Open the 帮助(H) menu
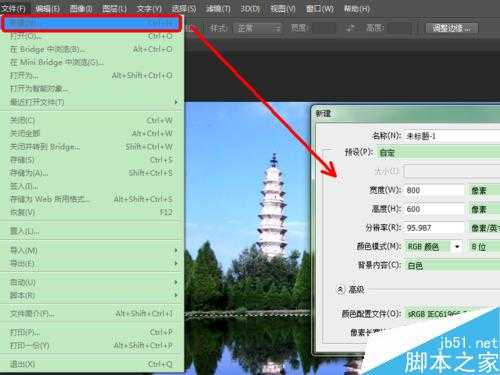The width and height of the screenshot is (500, 375). [357, 9]
